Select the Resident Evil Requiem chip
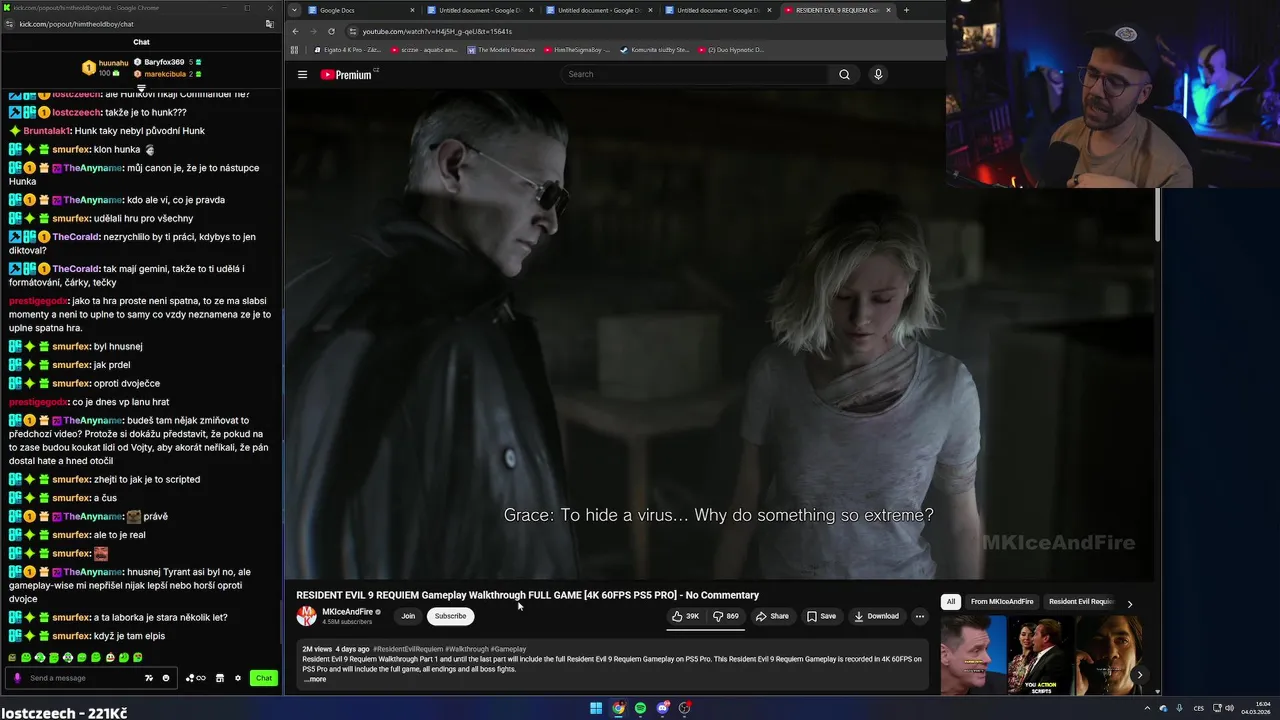 (1081, 602)
